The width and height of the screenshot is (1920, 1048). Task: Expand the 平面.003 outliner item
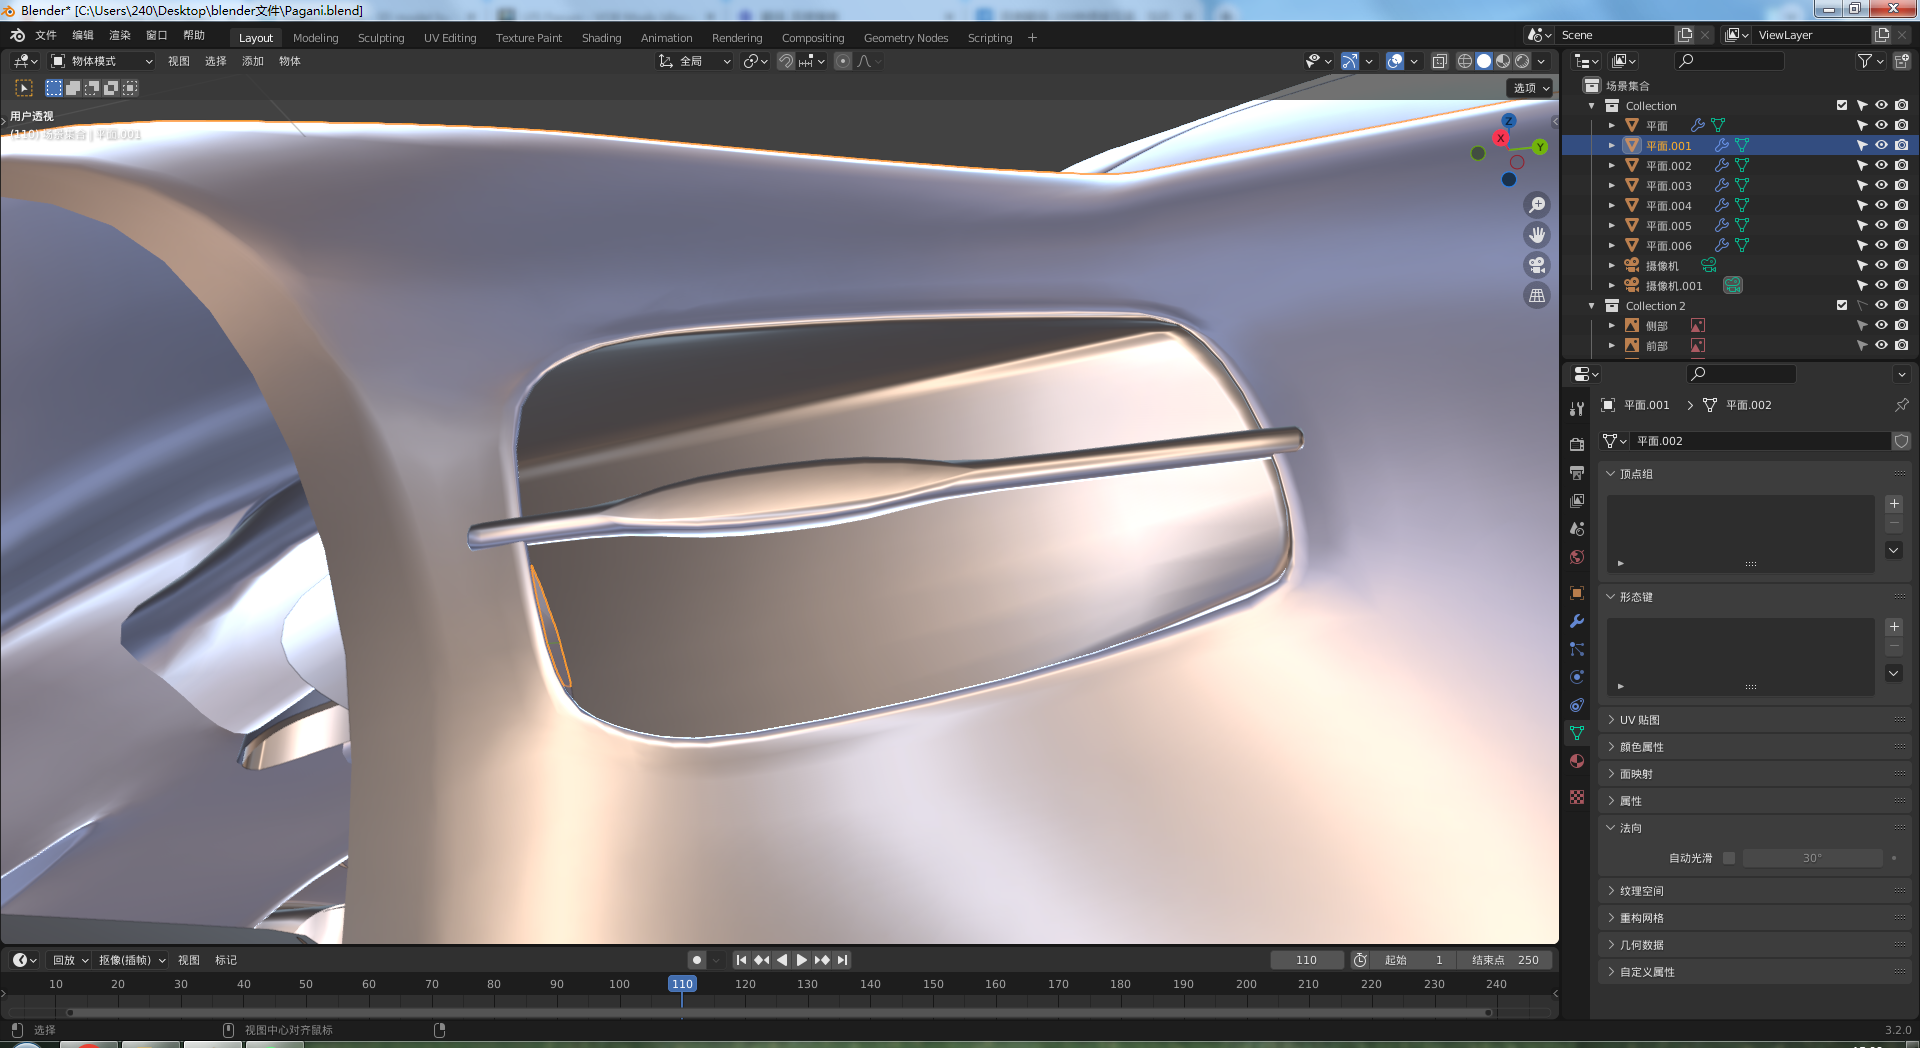tap(1611, 185)
